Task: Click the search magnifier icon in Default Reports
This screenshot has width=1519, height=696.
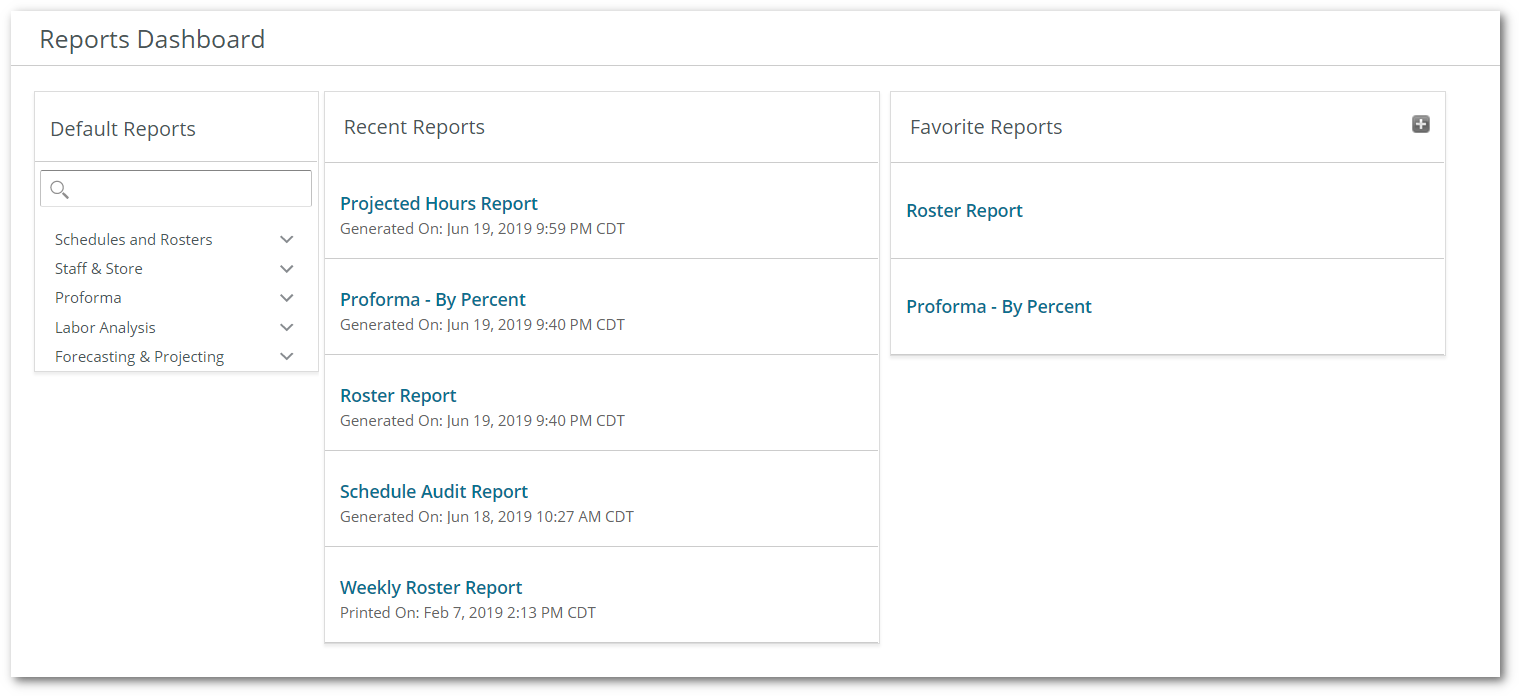Action: point(59,189)
